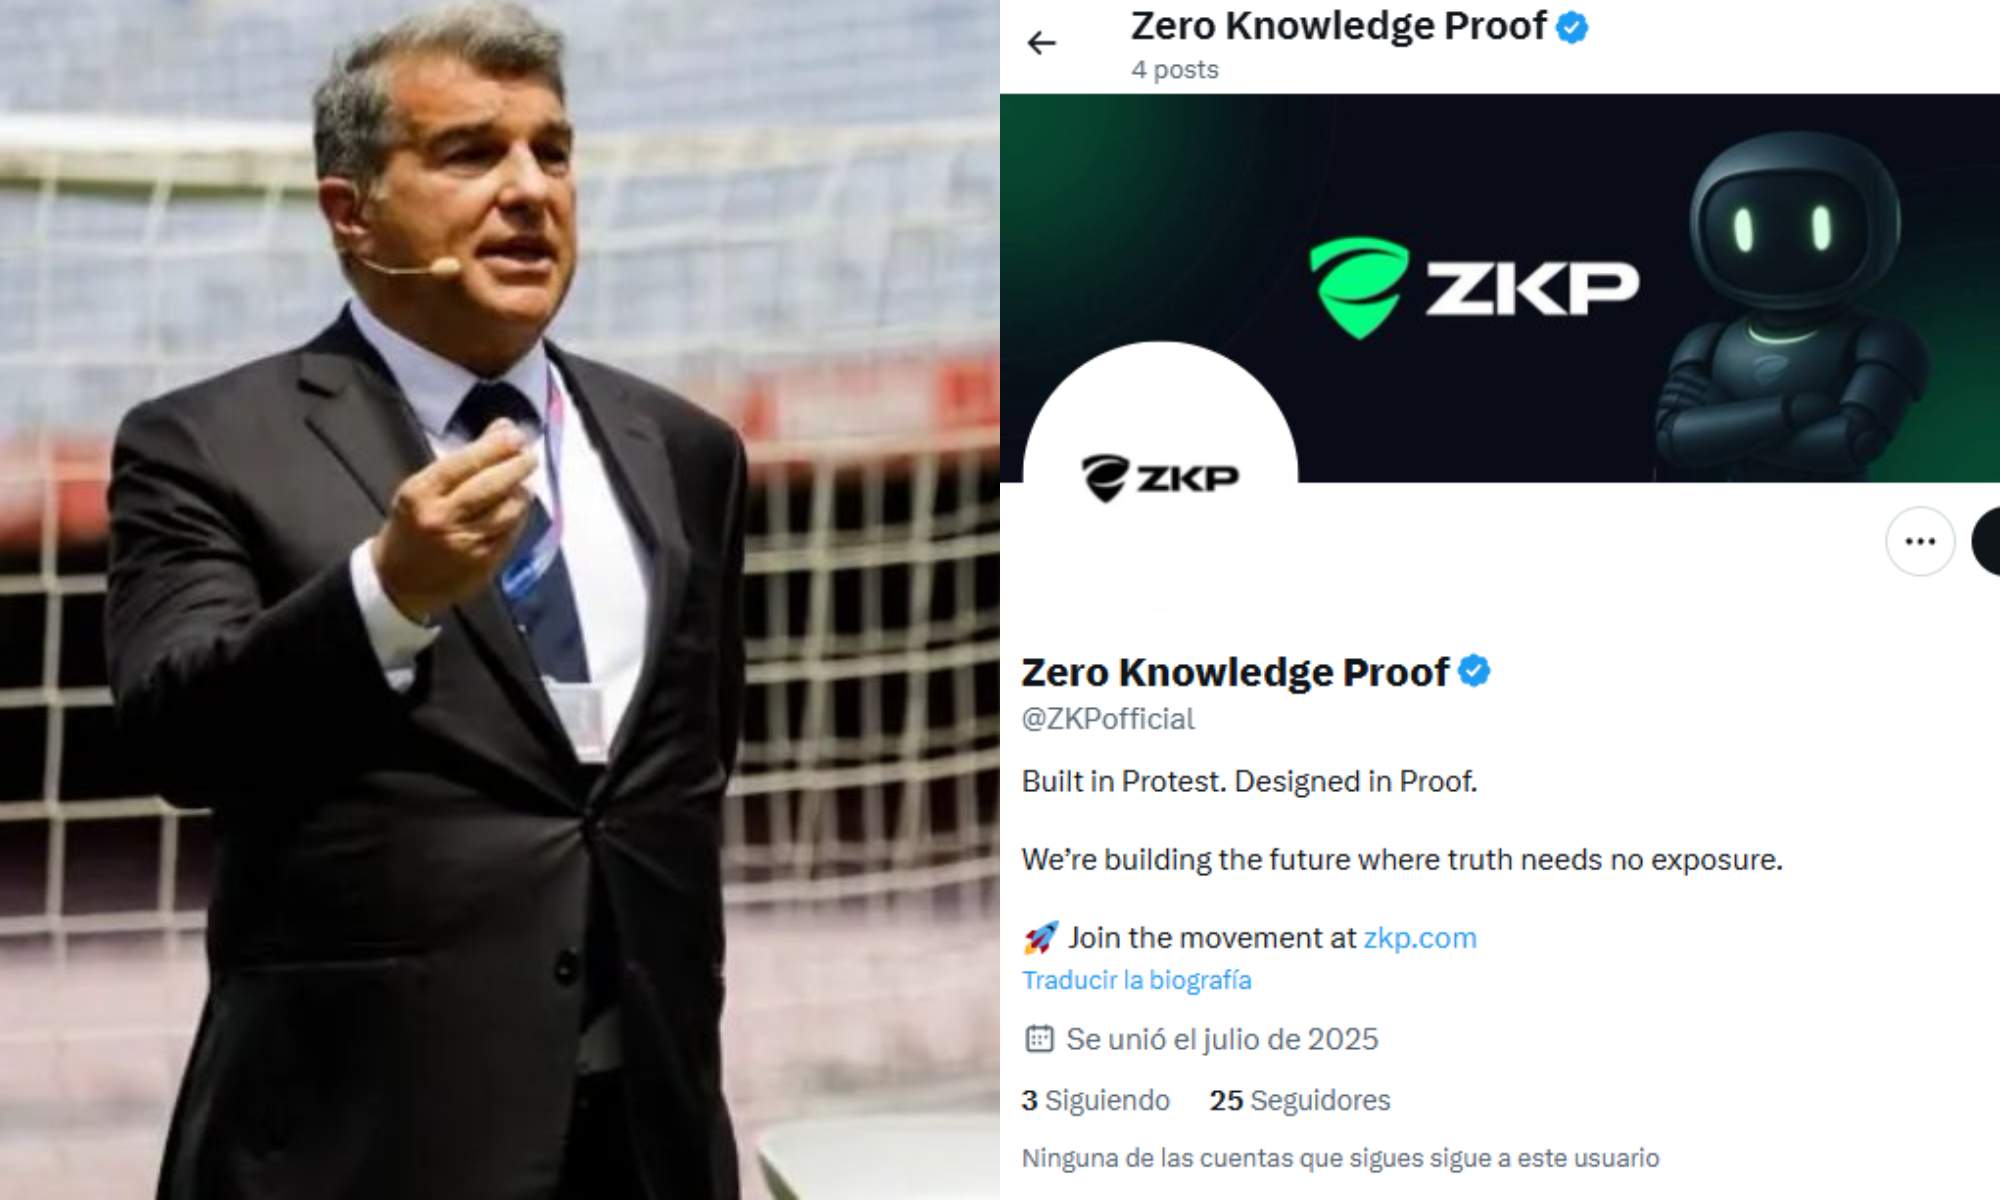Click the partially visible black Follow button
The image size is (2000, 1200).
(1986, 541)
